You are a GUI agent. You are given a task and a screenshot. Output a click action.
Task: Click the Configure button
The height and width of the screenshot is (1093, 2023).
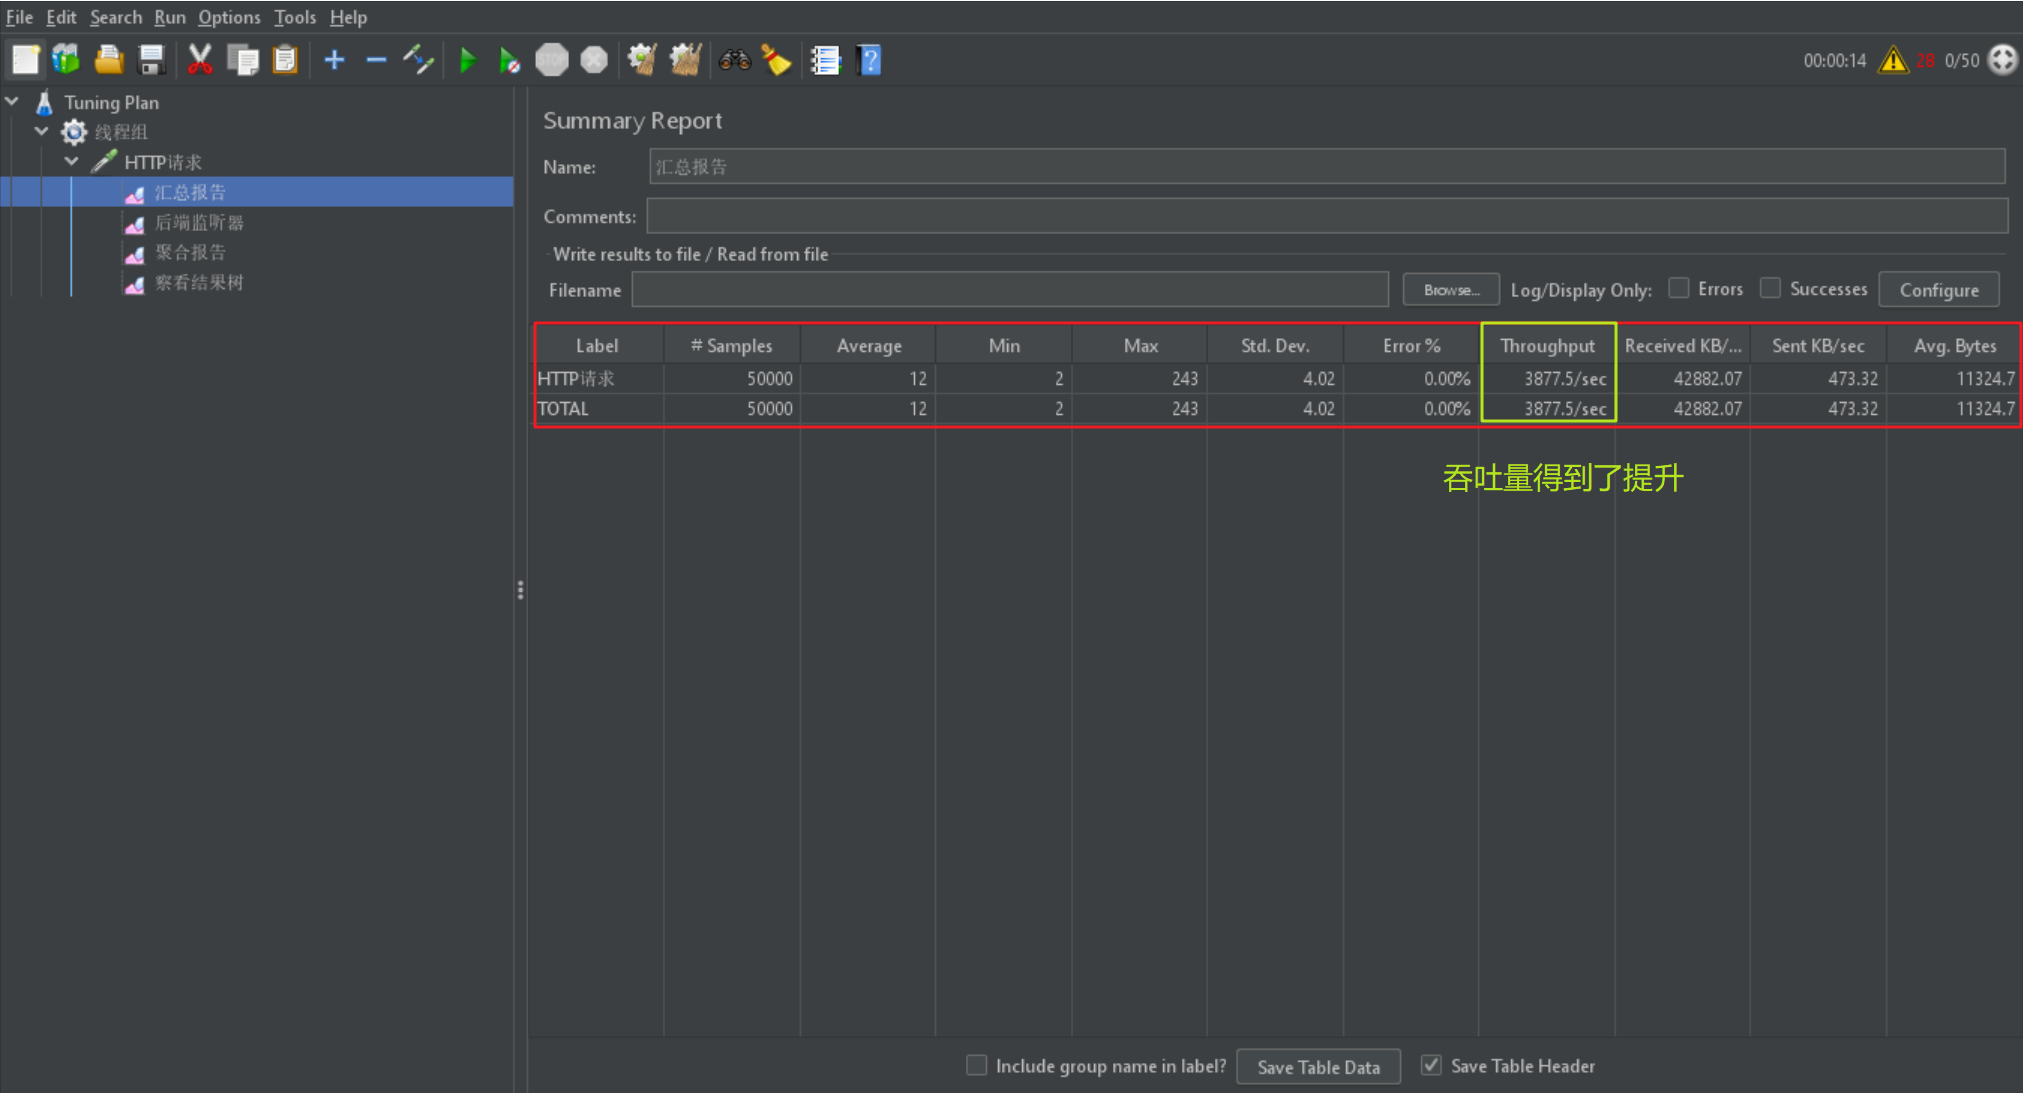pos(1939,289)
